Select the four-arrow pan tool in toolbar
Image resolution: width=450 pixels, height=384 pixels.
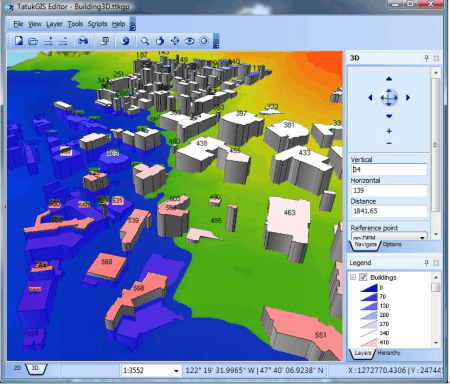pos(175,41)
